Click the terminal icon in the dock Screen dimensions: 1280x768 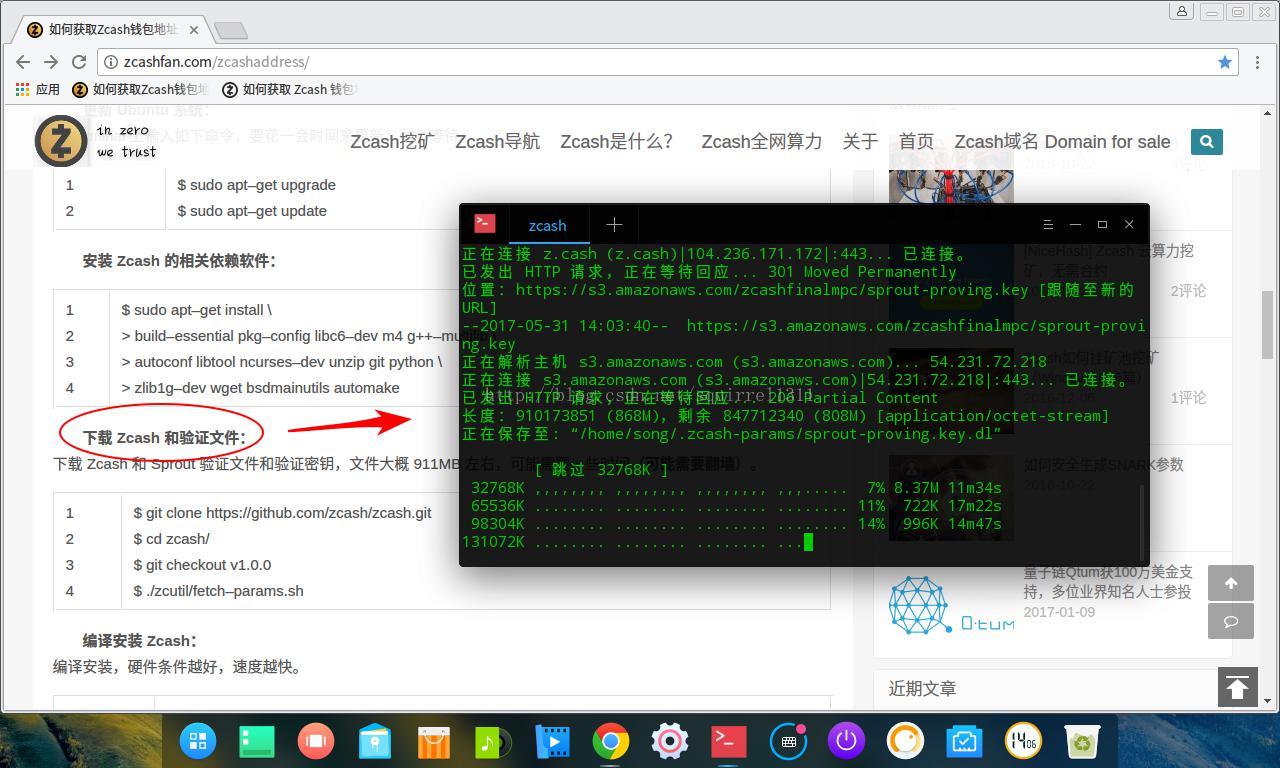728,741
